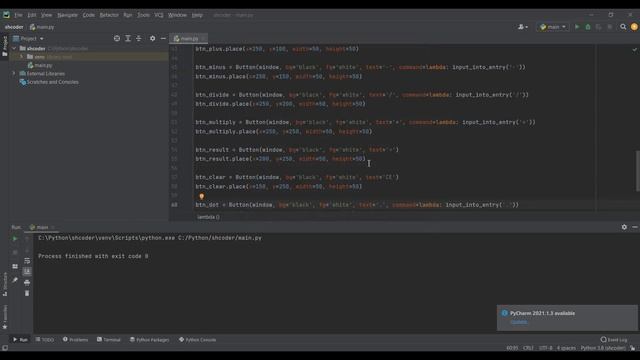Open the Favorites side tool tab with star

[x=4, y=317]
